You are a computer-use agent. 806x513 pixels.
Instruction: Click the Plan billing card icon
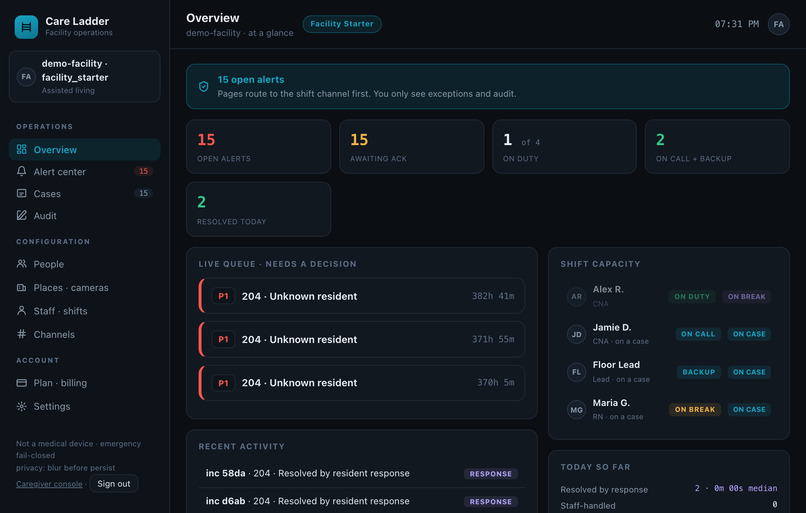click(22, 383)
